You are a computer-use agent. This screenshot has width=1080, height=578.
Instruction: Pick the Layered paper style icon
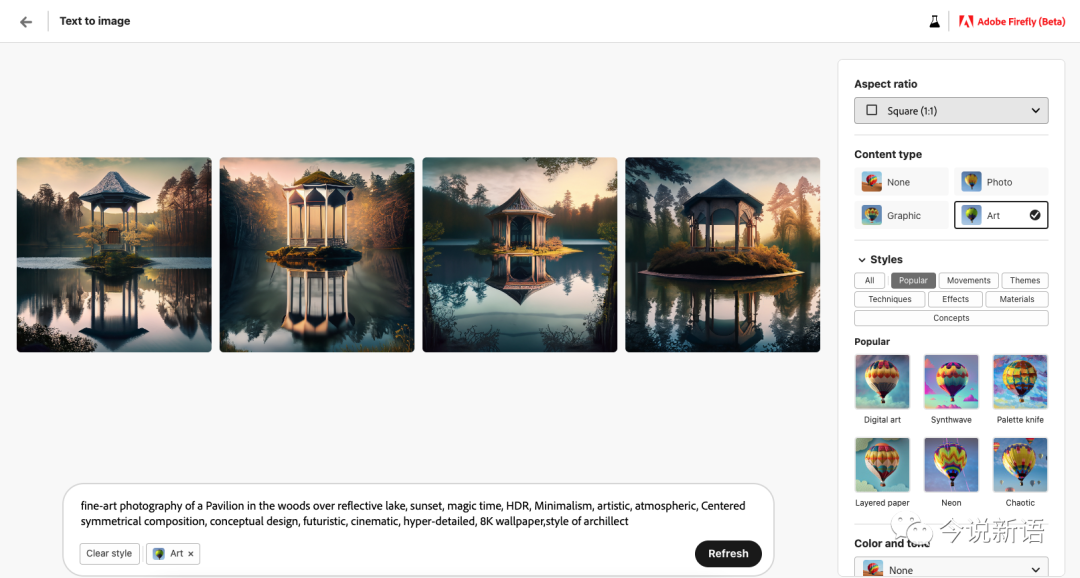[882, 465]
